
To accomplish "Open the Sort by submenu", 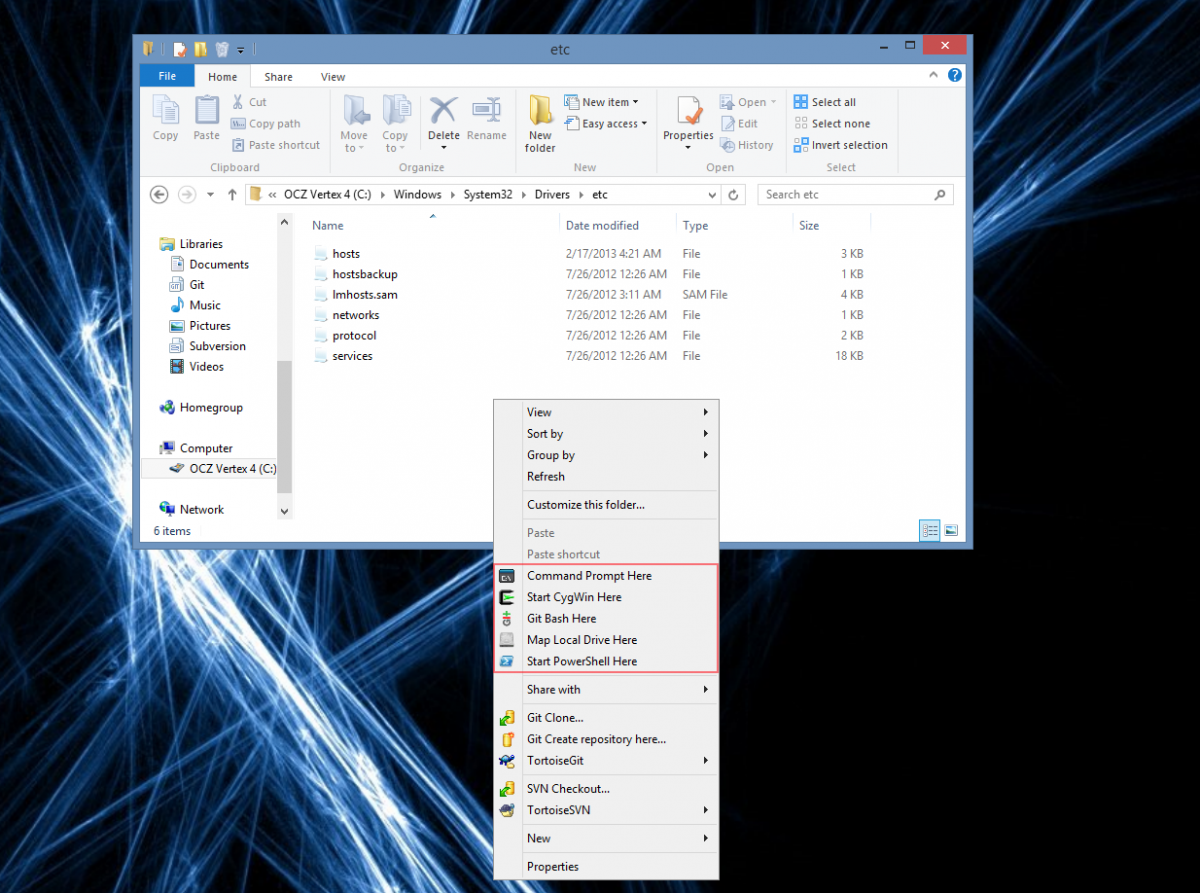I will click(606, 434).
